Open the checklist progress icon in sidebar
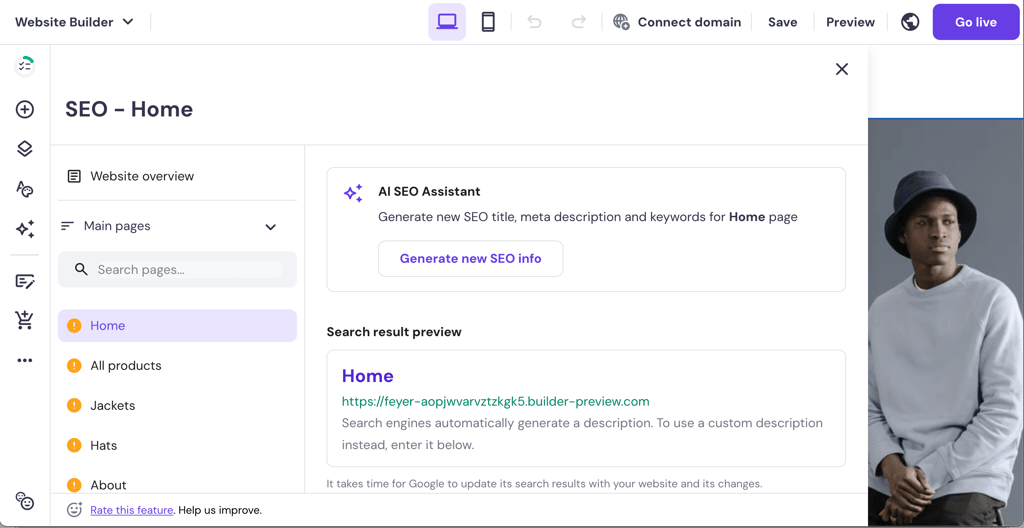The image size is (1024, 528). point(25,66)
